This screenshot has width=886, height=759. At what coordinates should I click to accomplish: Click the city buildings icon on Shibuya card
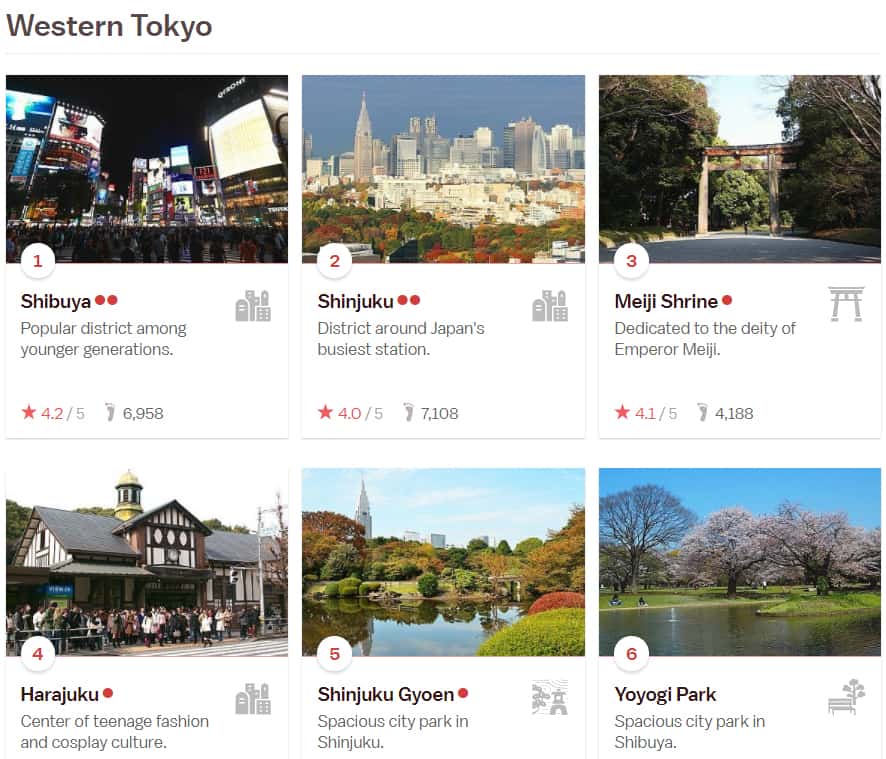[x=253, y=306]
